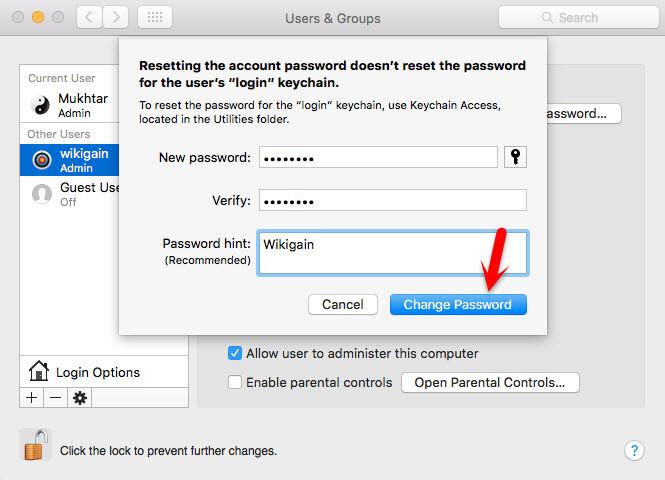
Task: Click the show all preferences grid icon
Action: tap(154, 17)
